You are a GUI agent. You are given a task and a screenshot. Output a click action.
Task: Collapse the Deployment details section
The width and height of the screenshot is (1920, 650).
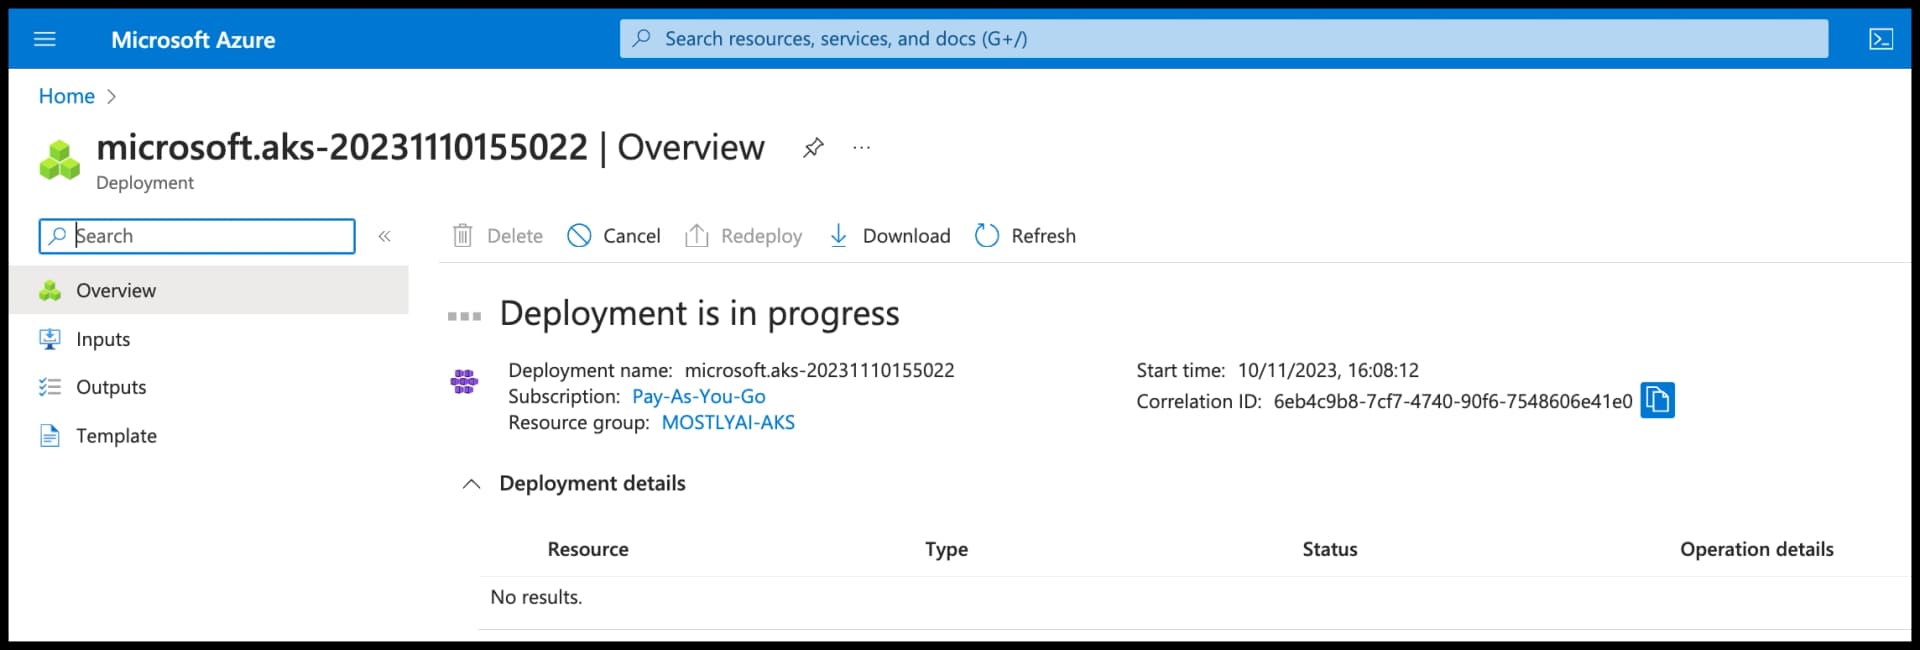472,484
